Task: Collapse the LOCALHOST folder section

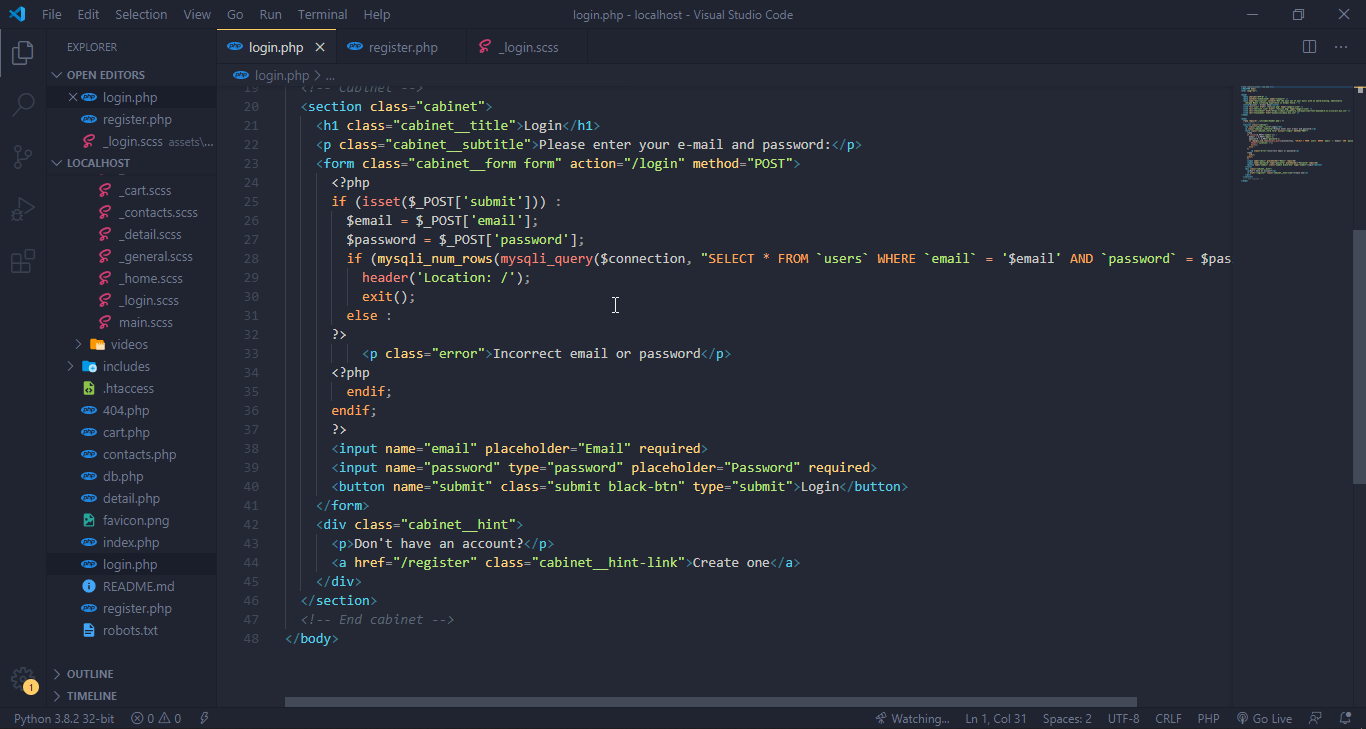Action: 131,163
